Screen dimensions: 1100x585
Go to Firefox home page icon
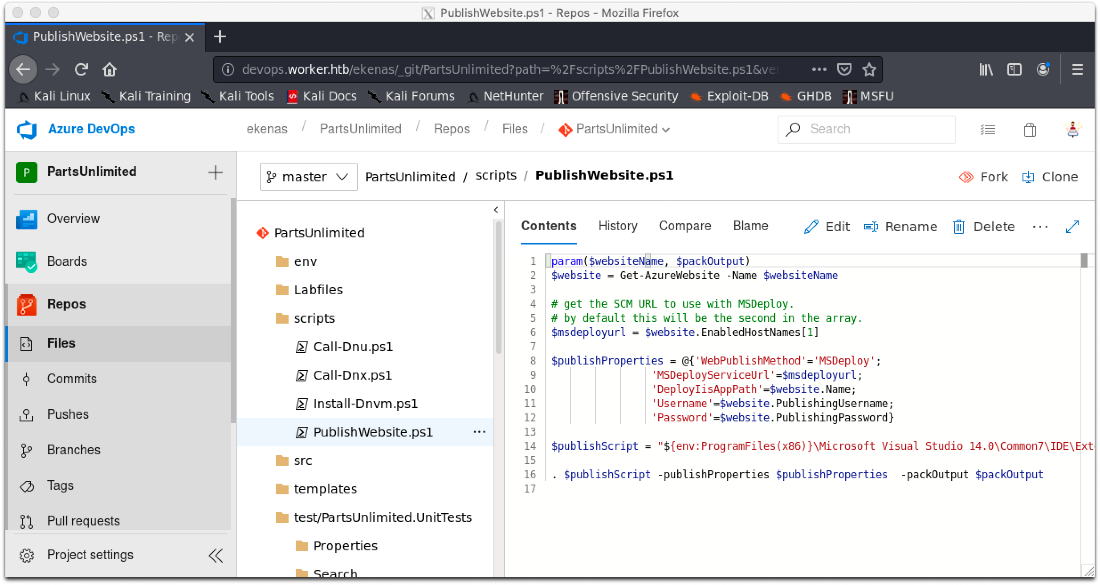tap(109, 69)
